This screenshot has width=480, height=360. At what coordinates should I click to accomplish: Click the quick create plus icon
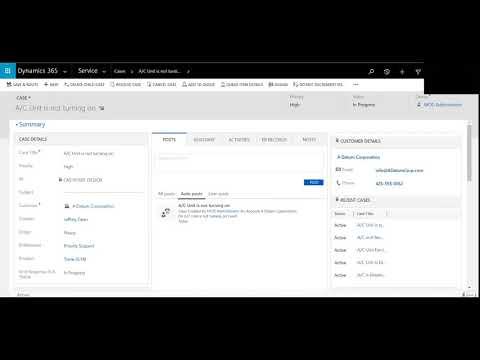tap(402, 71)
